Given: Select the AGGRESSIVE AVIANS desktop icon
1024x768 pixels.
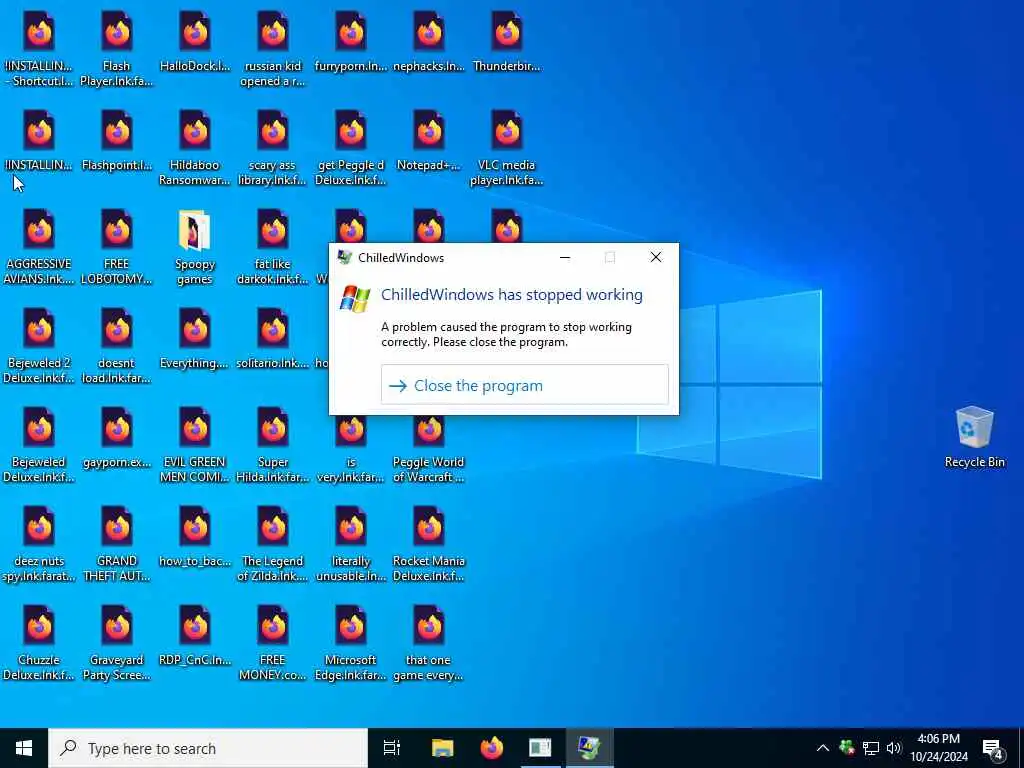Looking at the screenshot, I should [x=39, y=248].
